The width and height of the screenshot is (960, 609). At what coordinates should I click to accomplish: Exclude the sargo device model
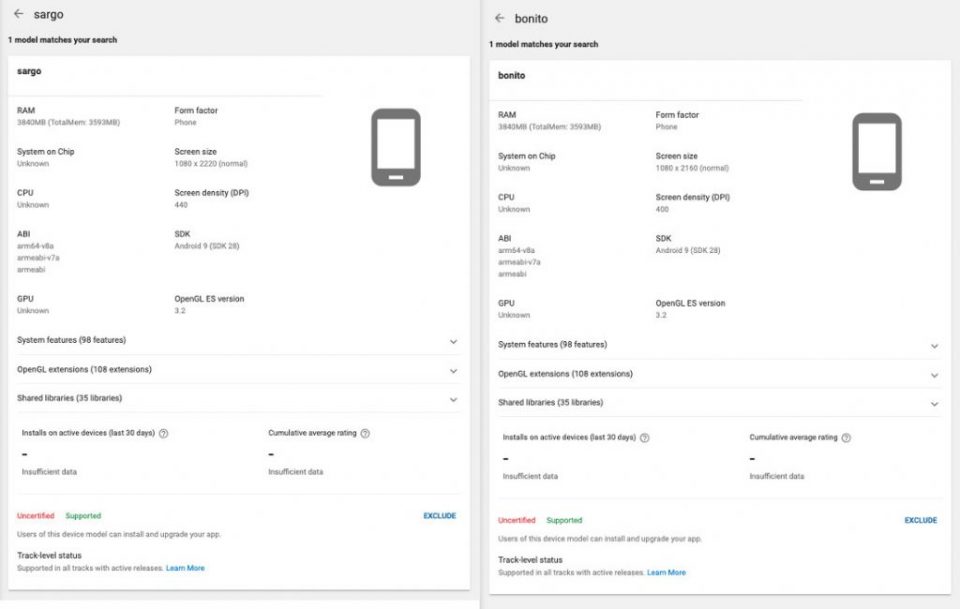coord(439,516)
